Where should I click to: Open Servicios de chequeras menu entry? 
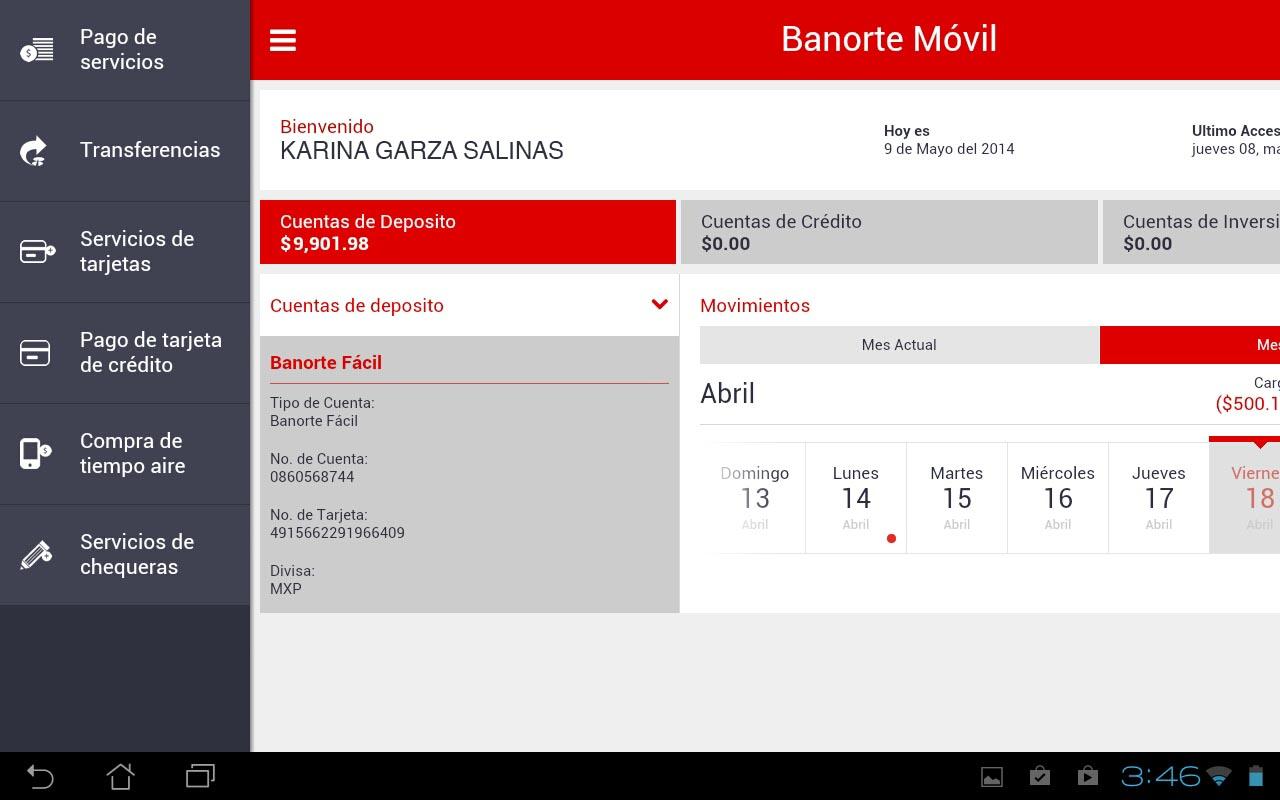[125, 555]
